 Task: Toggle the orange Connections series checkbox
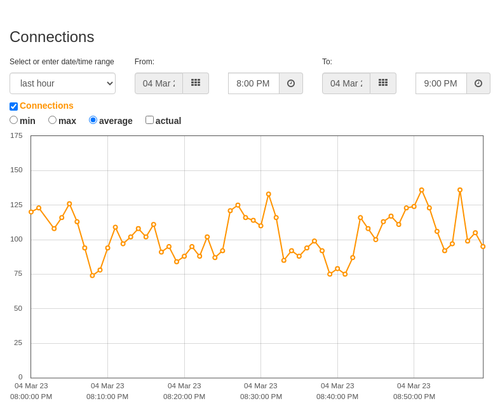coord(14,106)
